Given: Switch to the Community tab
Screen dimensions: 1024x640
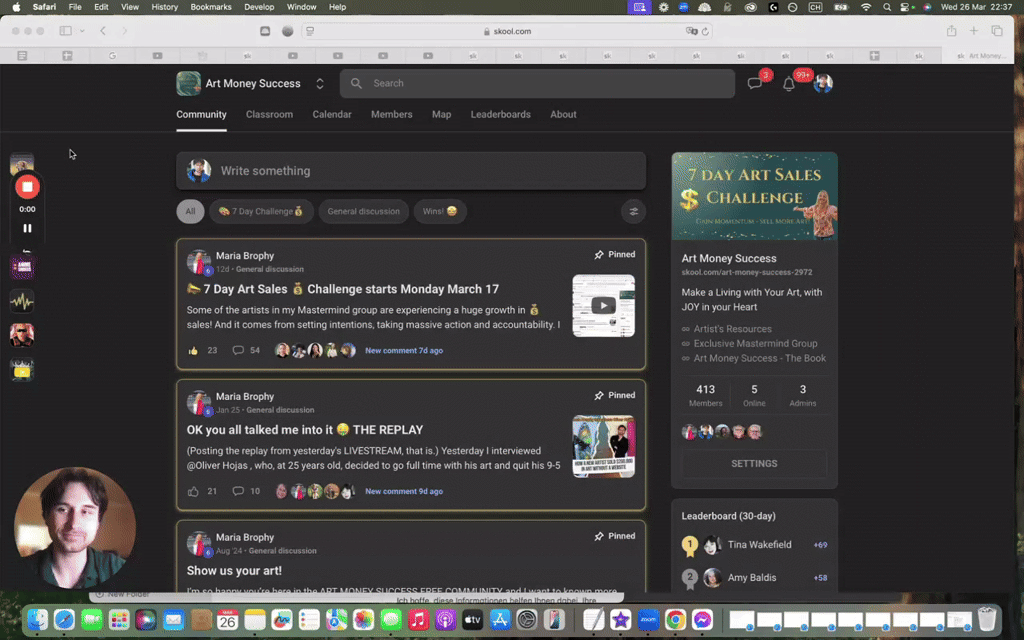Looking at the screenshot, I should tap(201, 114).
